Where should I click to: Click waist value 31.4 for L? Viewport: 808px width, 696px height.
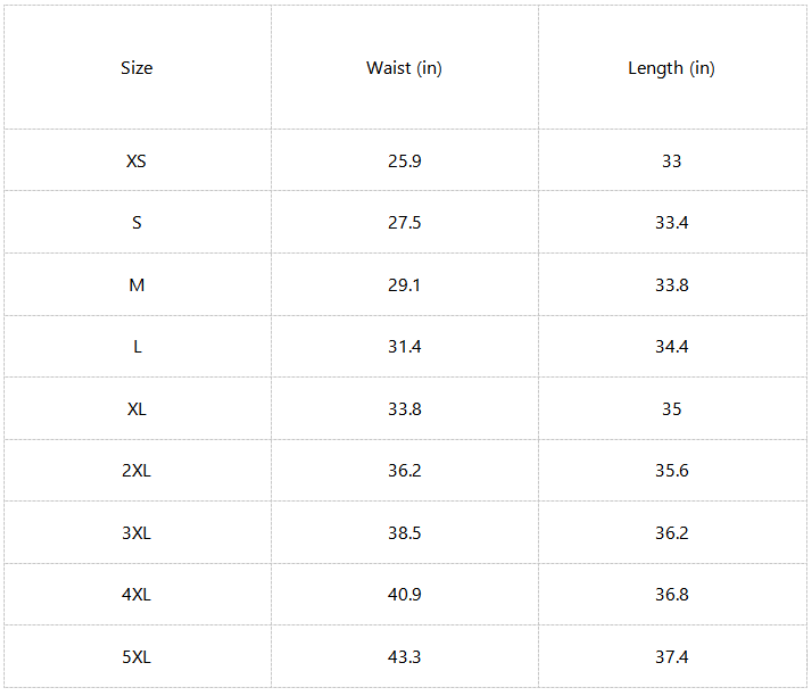(x=405, y=346)
